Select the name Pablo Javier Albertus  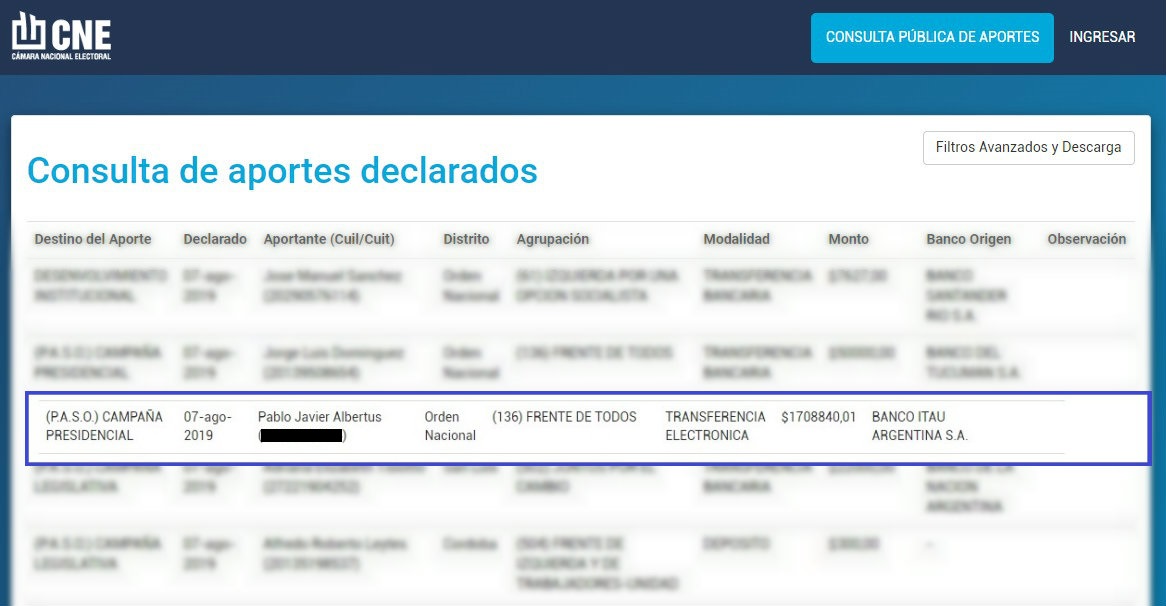(320, 416)
